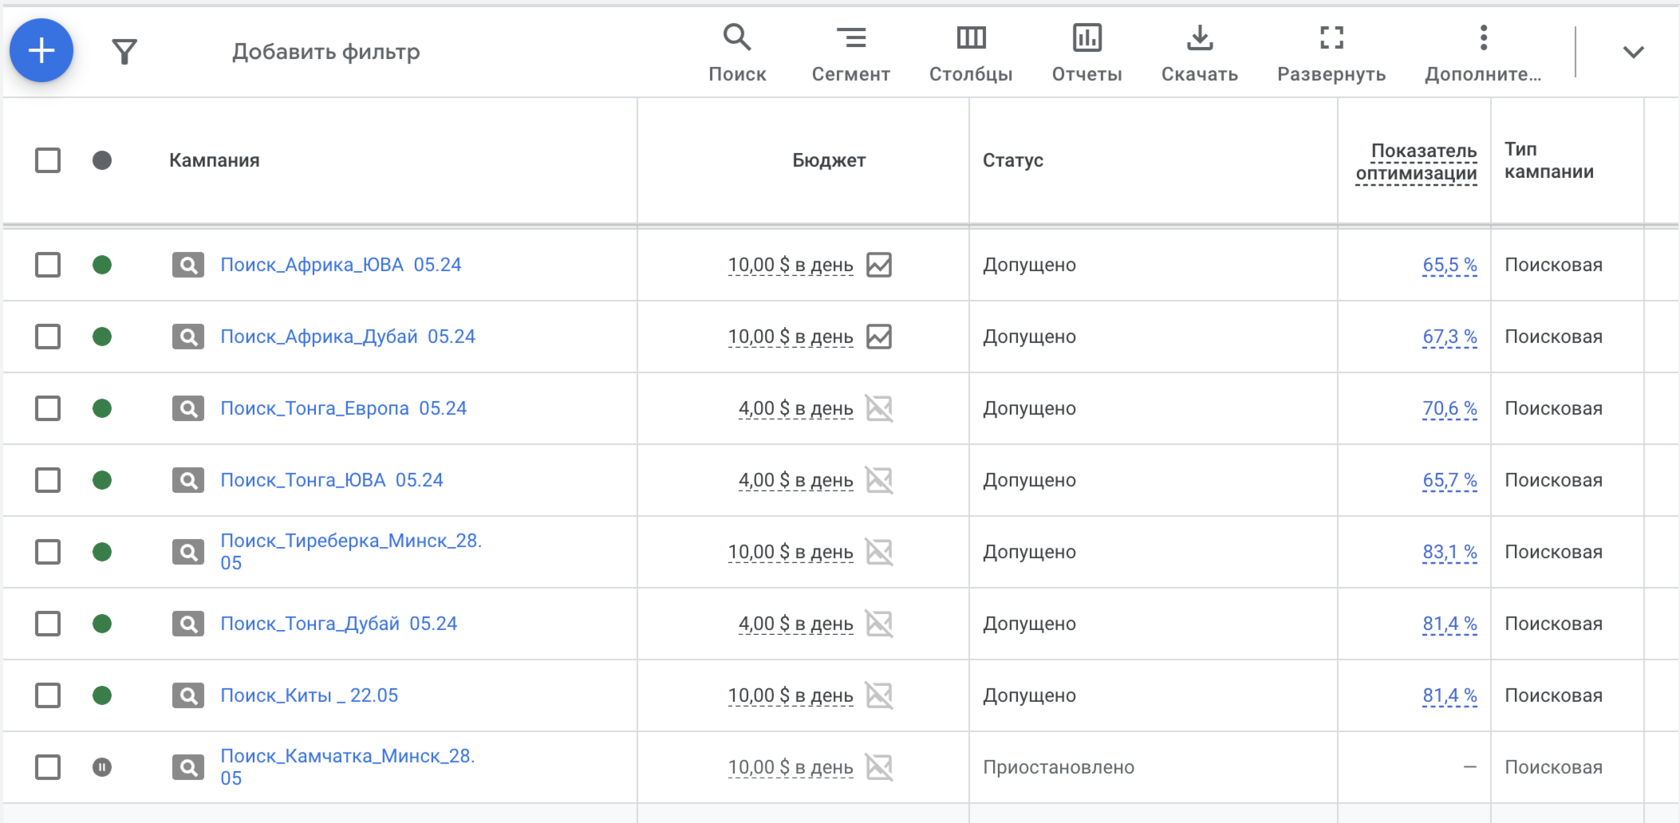Open green status dot dropdown for Поиск_Тонга_ЮВА

click(102, 480)
